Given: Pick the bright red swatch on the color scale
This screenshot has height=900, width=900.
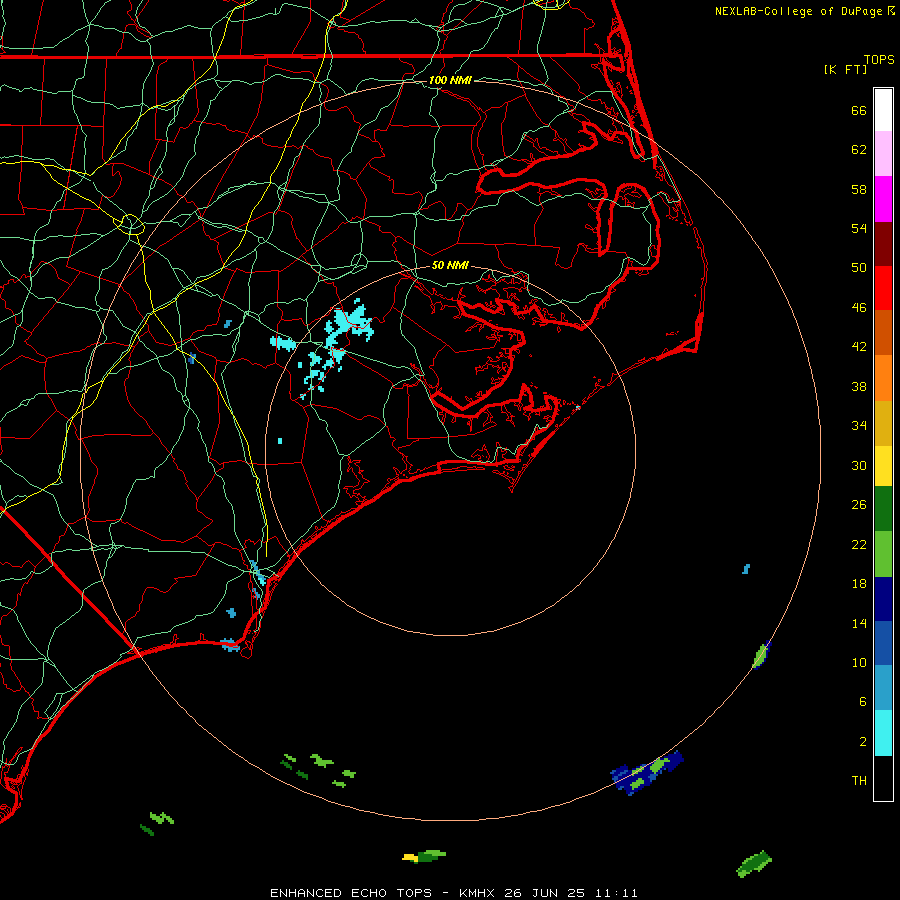Looking at the screenshot, I should pos(883,288).
